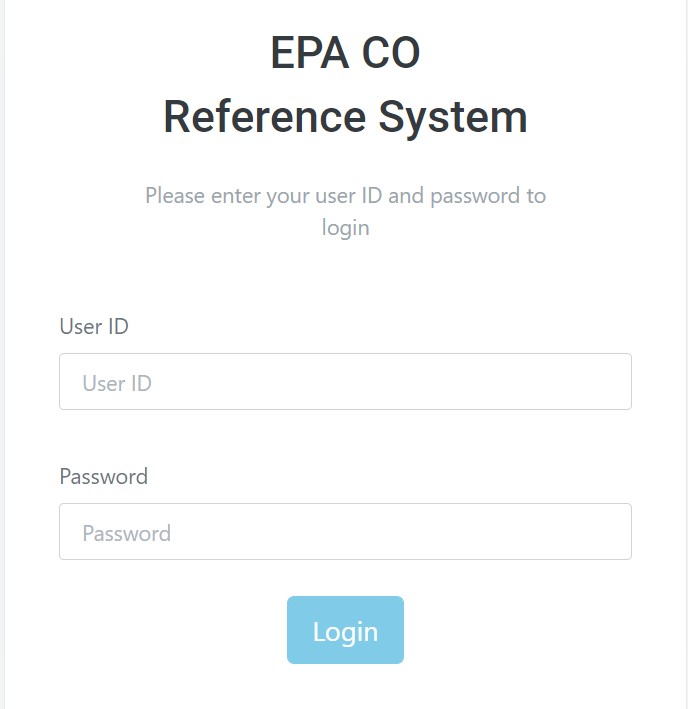Click the "User ID" label above the field
This screenshot has width=688, height=709.
(94, 326)
